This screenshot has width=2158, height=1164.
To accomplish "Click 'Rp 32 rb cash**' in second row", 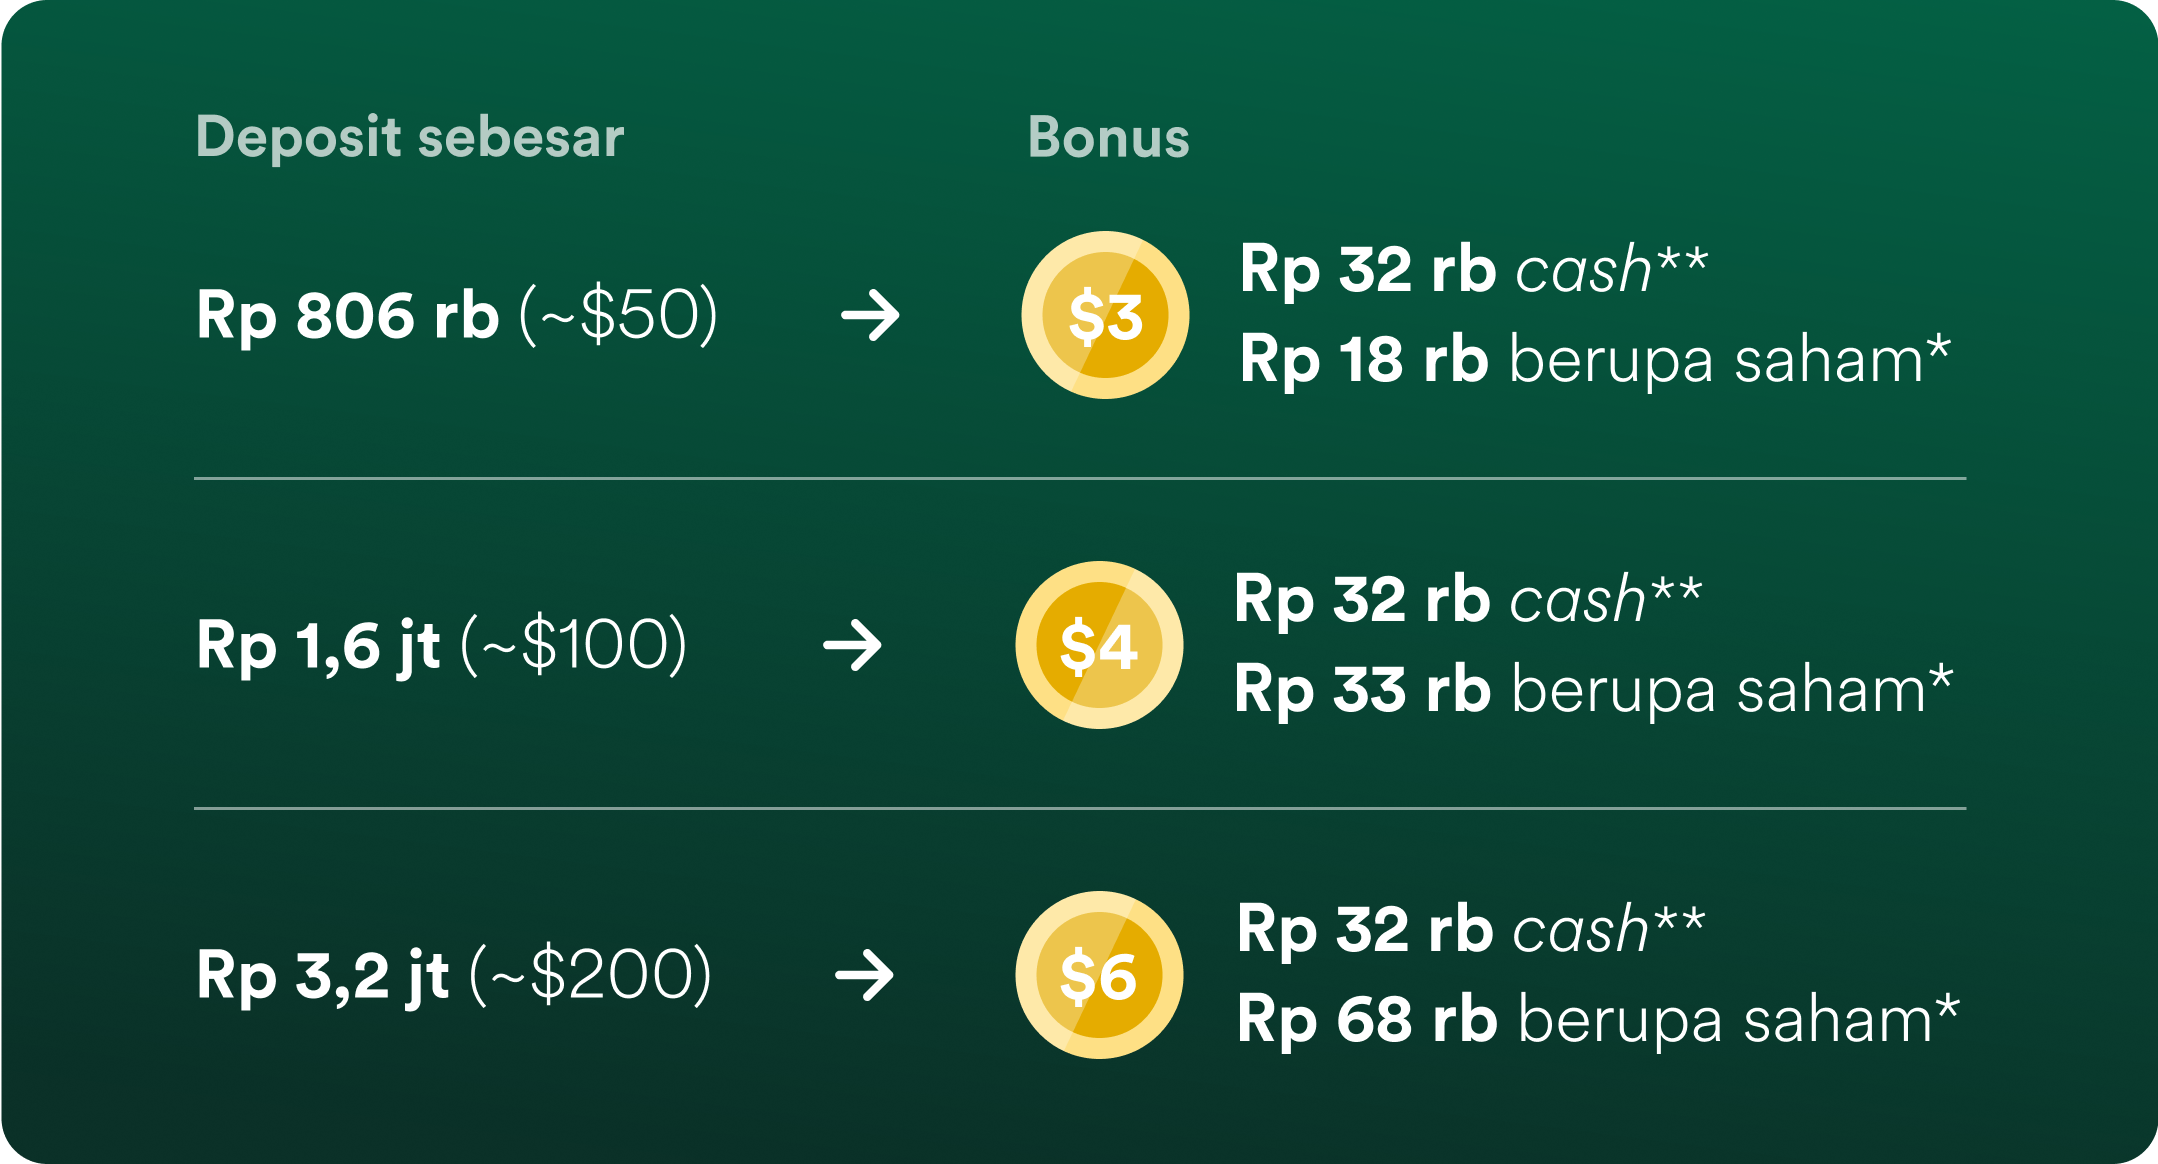I will (x=1468, y=600).
